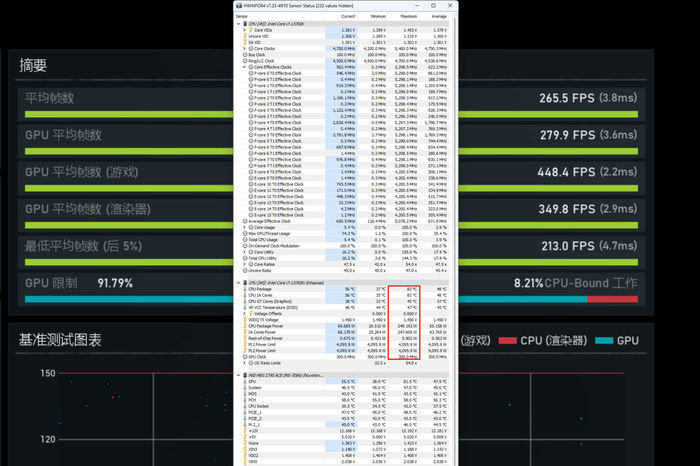Click Total CPU Usage row icon
The height and width of the screenshot is (466, 700).
coord(245,240)
